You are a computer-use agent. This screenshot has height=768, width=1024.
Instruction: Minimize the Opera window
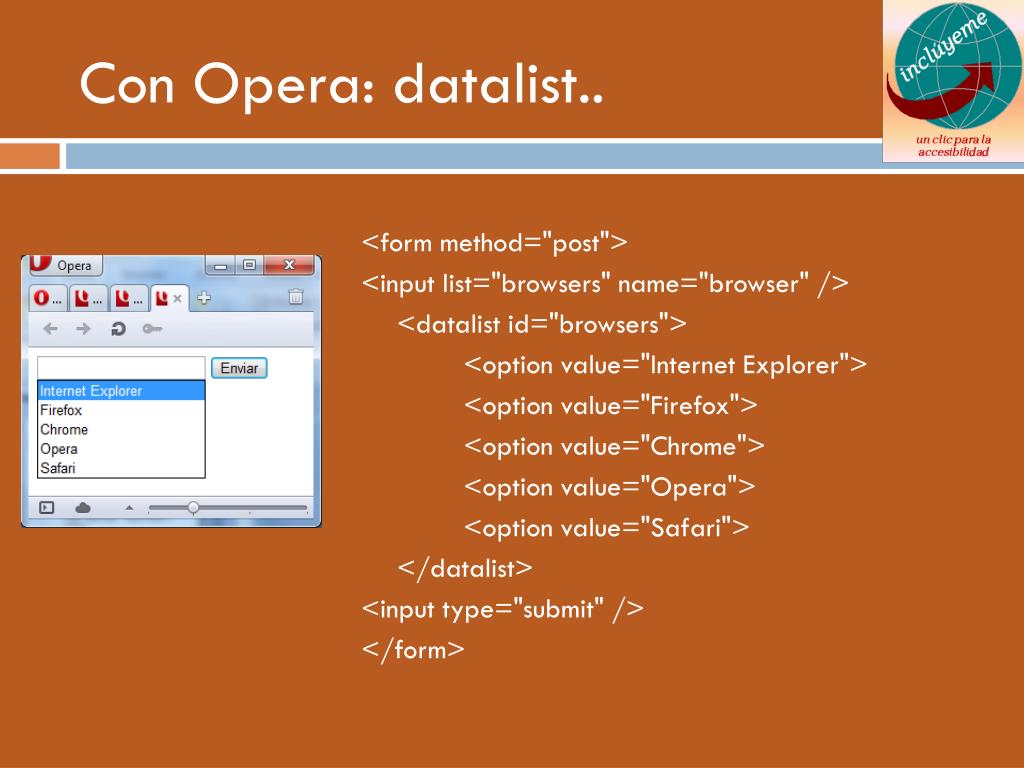click(x=221, y=265)
